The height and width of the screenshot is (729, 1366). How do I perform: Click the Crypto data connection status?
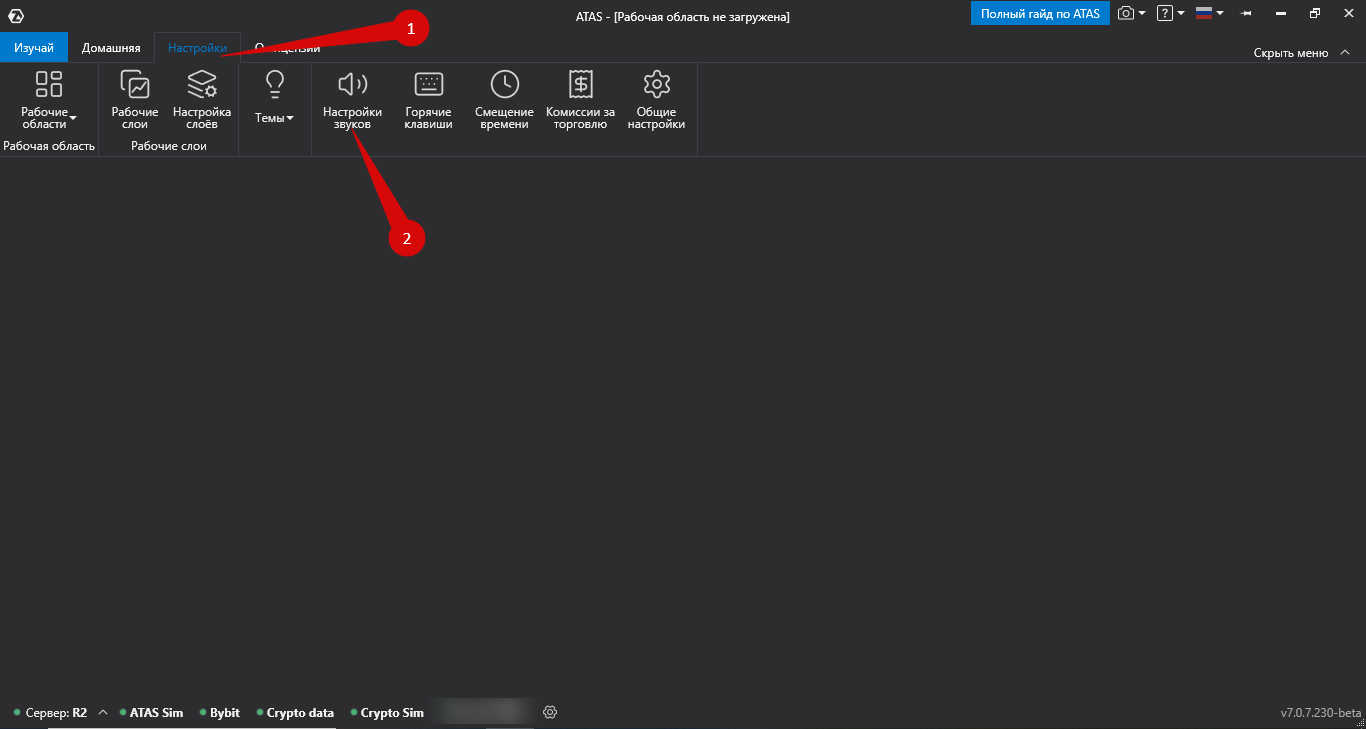point(295,713)
